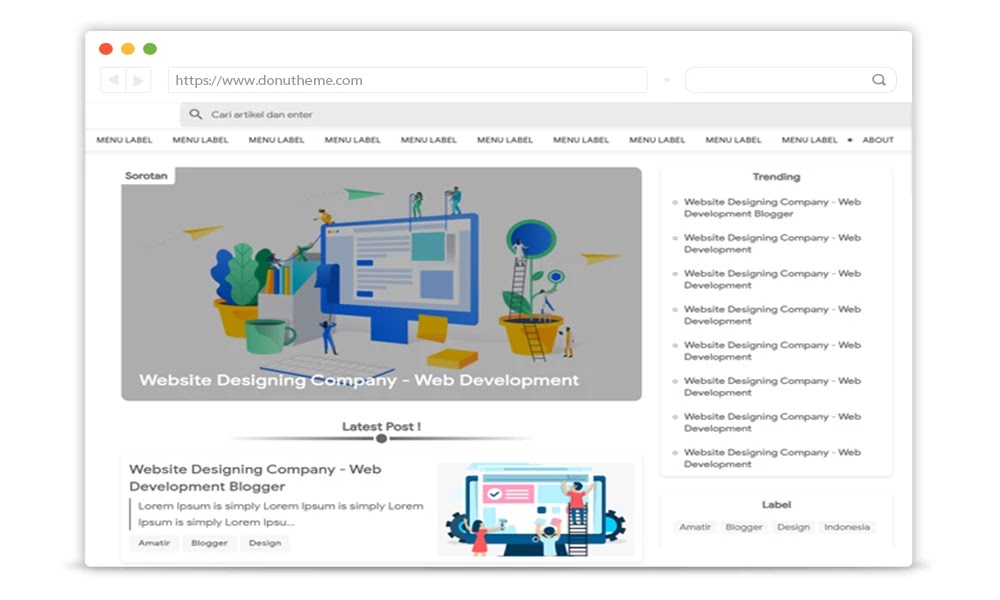The width and height of the screenshot is (1000, 600).
Task: Open the ABOUT menu item
Action: point(878,140)
